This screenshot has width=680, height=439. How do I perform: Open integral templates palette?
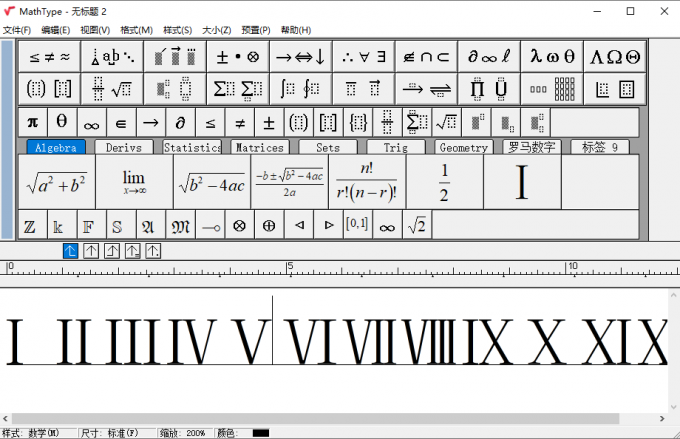pyautogui.click(x=301, y=89)
